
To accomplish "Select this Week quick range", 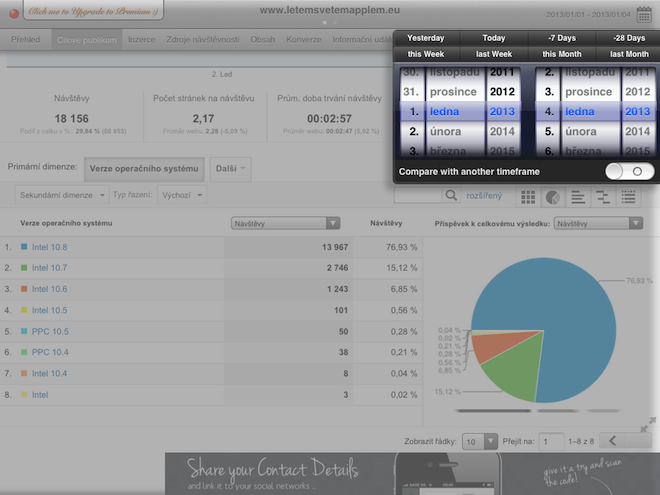I will pyautogui.click(x=426, y=54).
